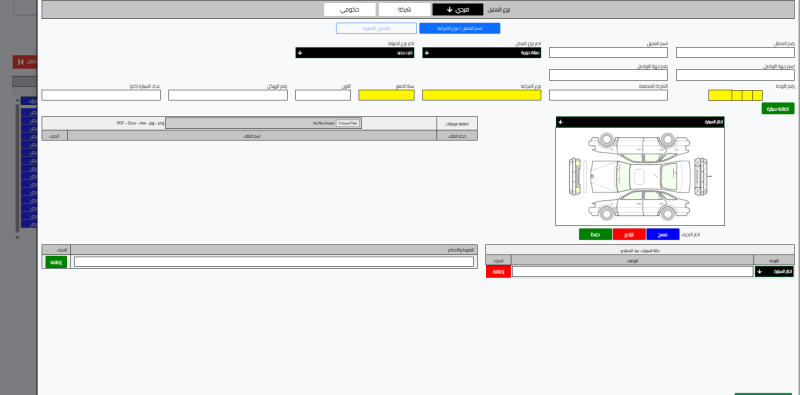
Task: Click the yellow سنة الصنع year field
Action: click(x=386, y=95)
